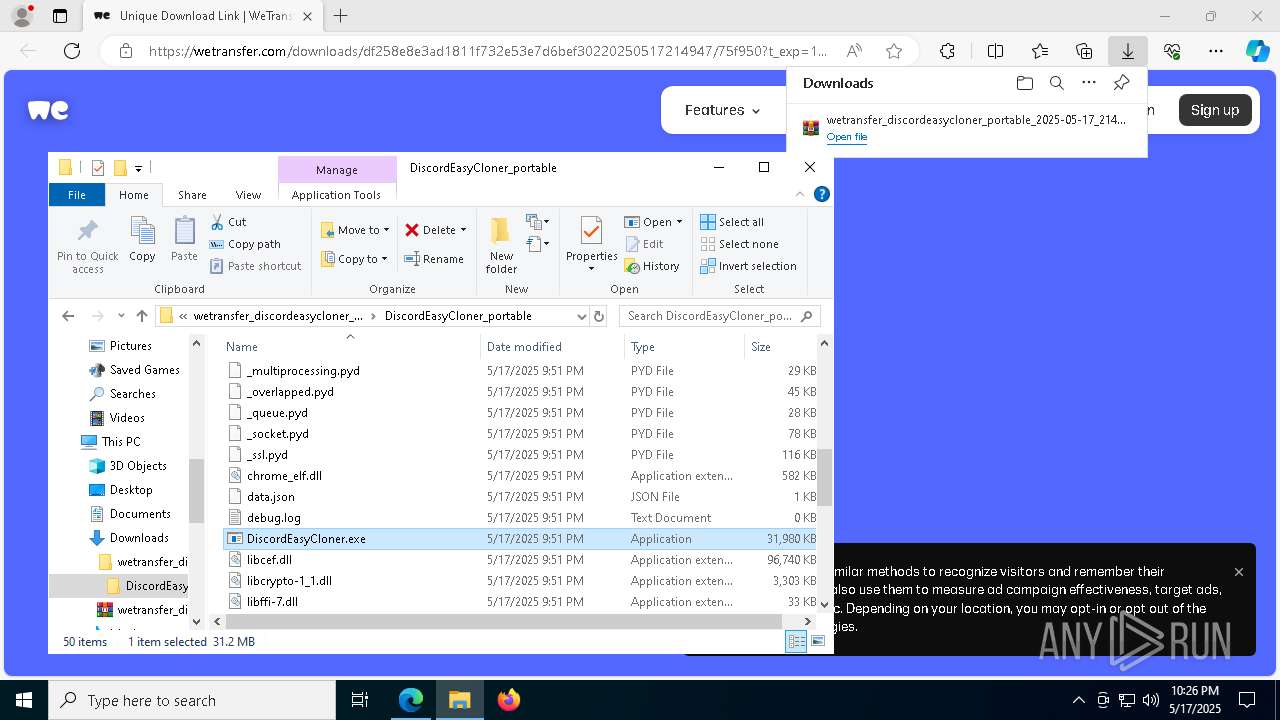Image resolution: width=1280 pixels, height=720 pixels.
Task: Open Firefox from the taskbar
Action: 509,700
